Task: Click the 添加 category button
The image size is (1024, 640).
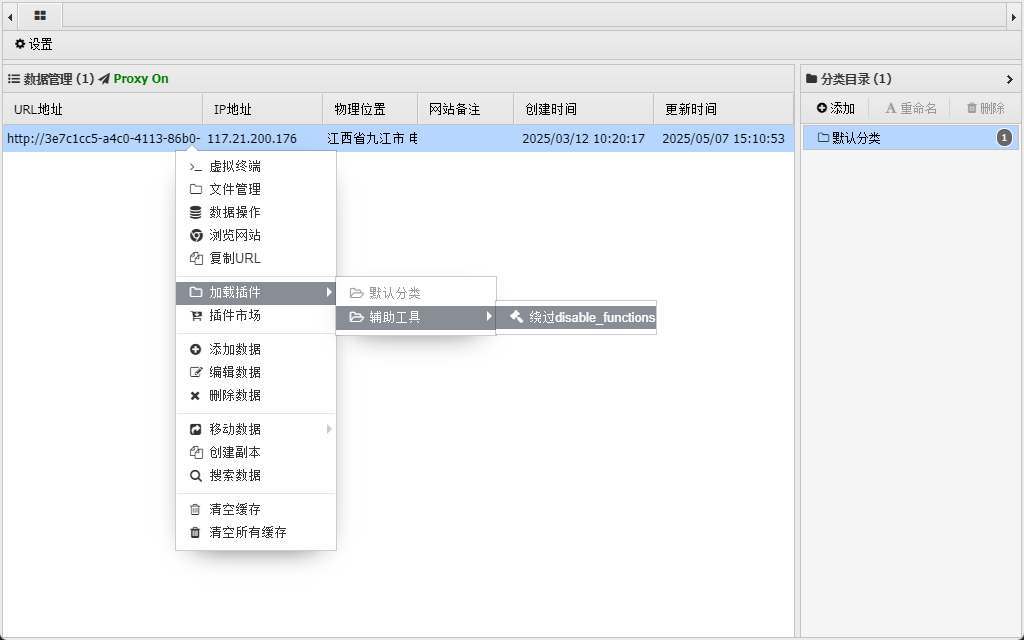Action: [836, 109]
